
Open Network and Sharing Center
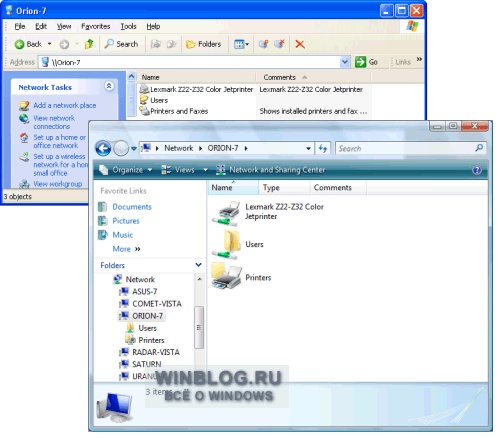point(270,170)
